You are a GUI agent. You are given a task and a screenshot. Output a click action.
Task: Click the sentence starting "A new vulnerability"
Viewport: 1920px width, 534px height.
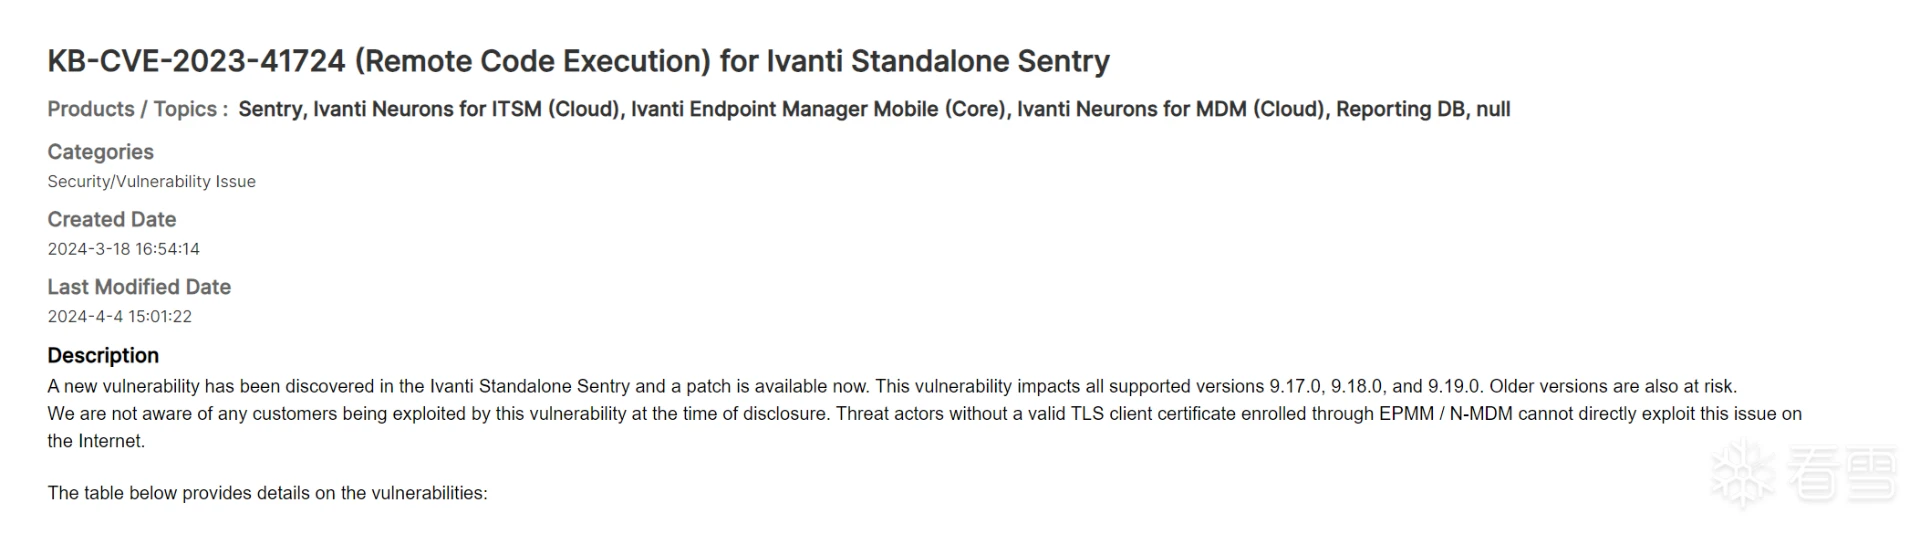click(891, 386)
